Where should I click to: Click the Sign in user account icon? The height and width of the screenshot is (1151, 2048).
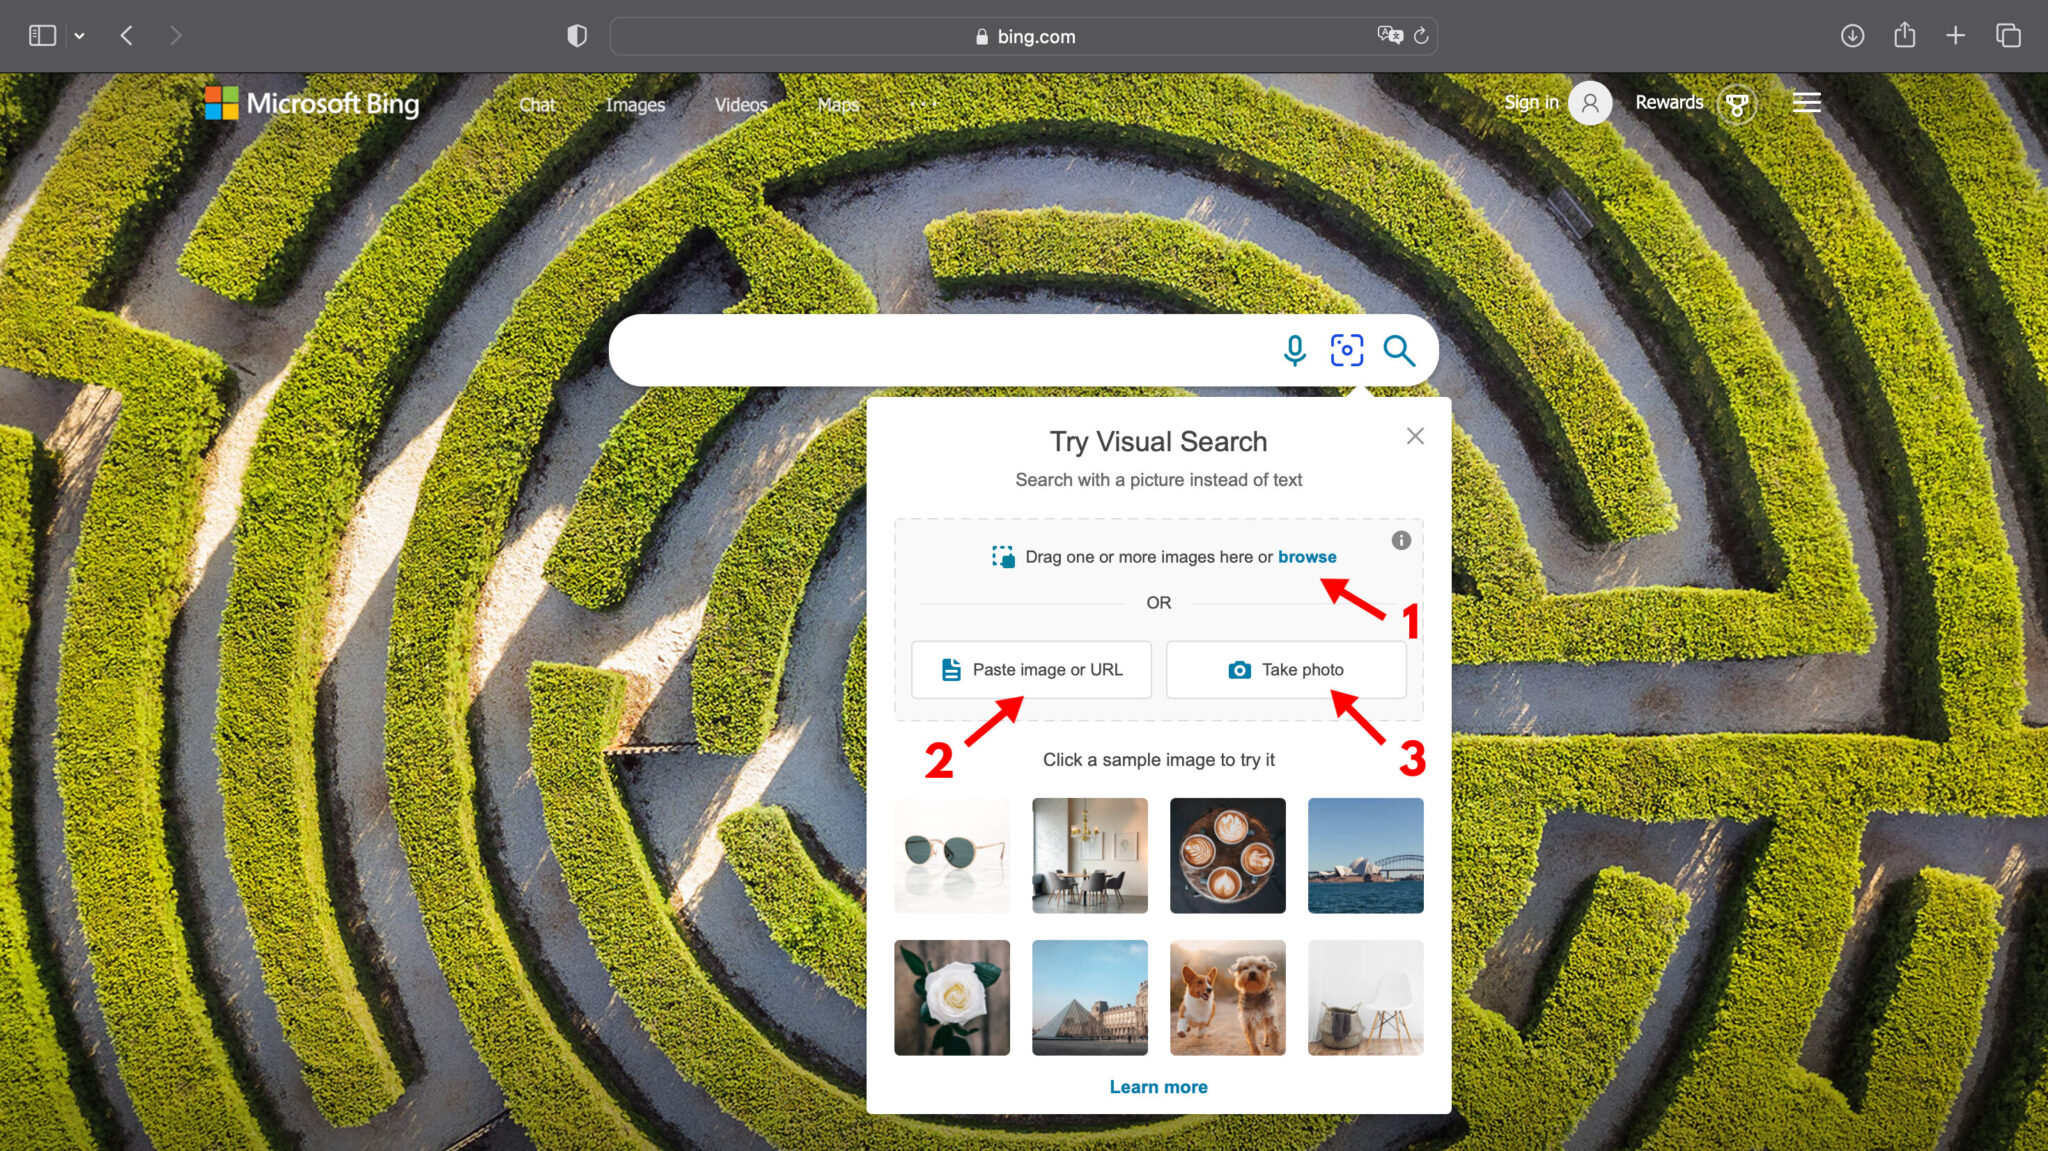[1589, 103]
